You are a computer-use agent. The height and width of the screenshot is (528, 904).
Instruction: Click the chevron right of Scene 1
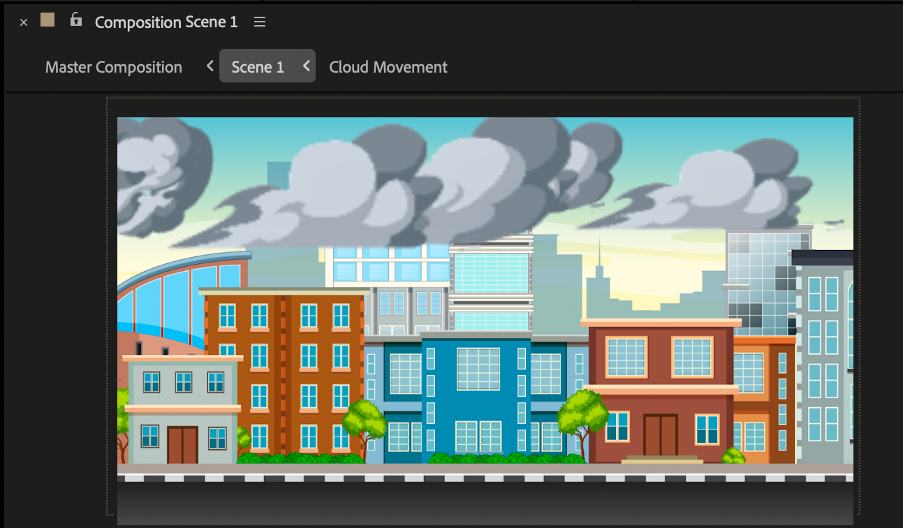pos(306,67)
